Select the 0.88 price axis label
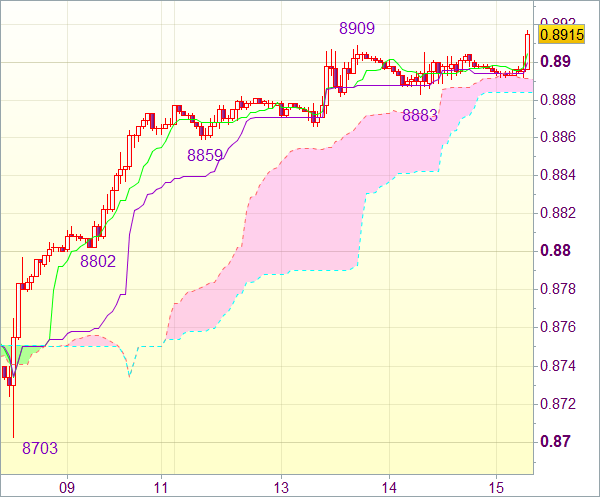600x497 pixels. click(555, 251)
